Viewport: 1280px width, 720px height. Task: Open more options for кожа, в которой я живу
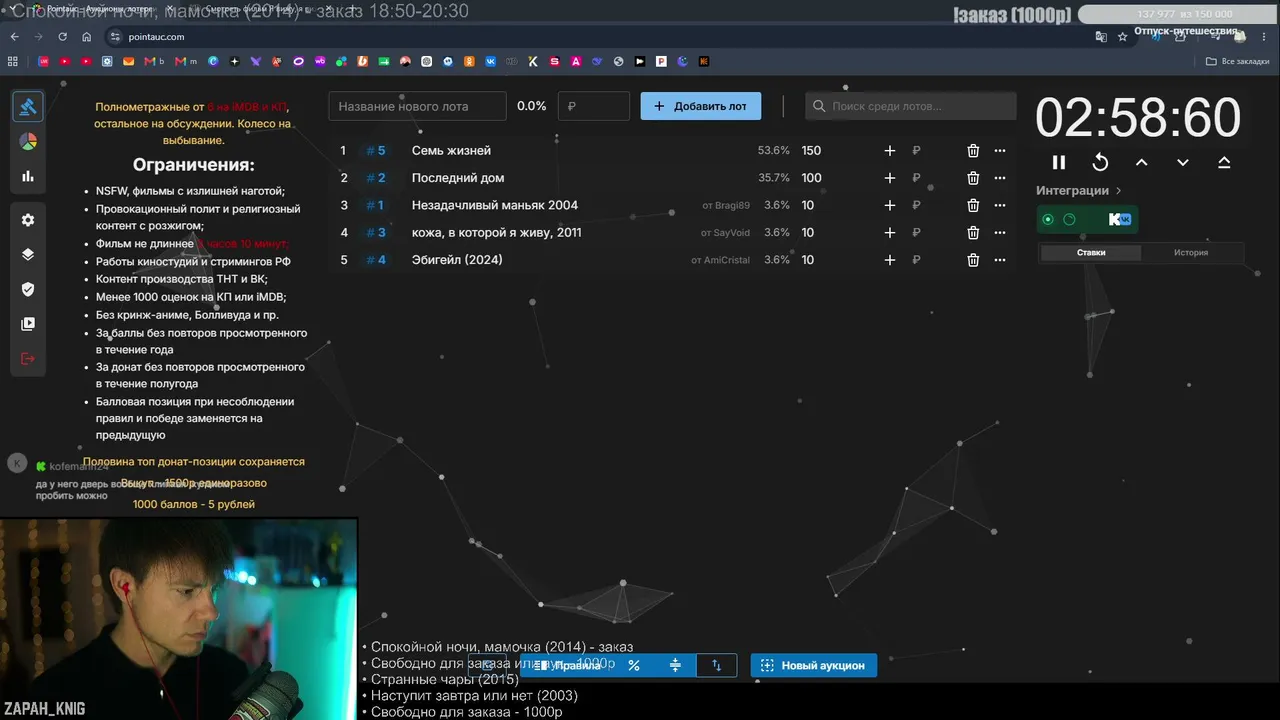point(1000,233)
